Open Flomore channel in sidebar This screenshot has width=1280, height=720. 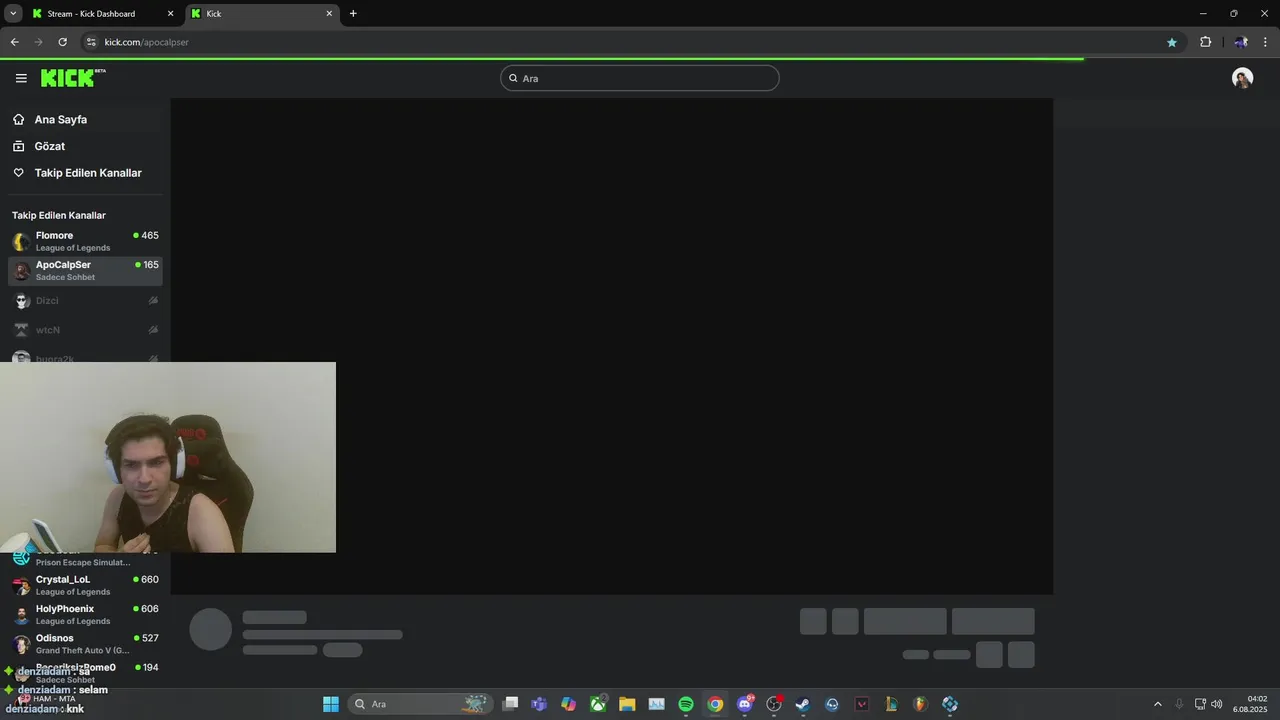tap(85, 241)
